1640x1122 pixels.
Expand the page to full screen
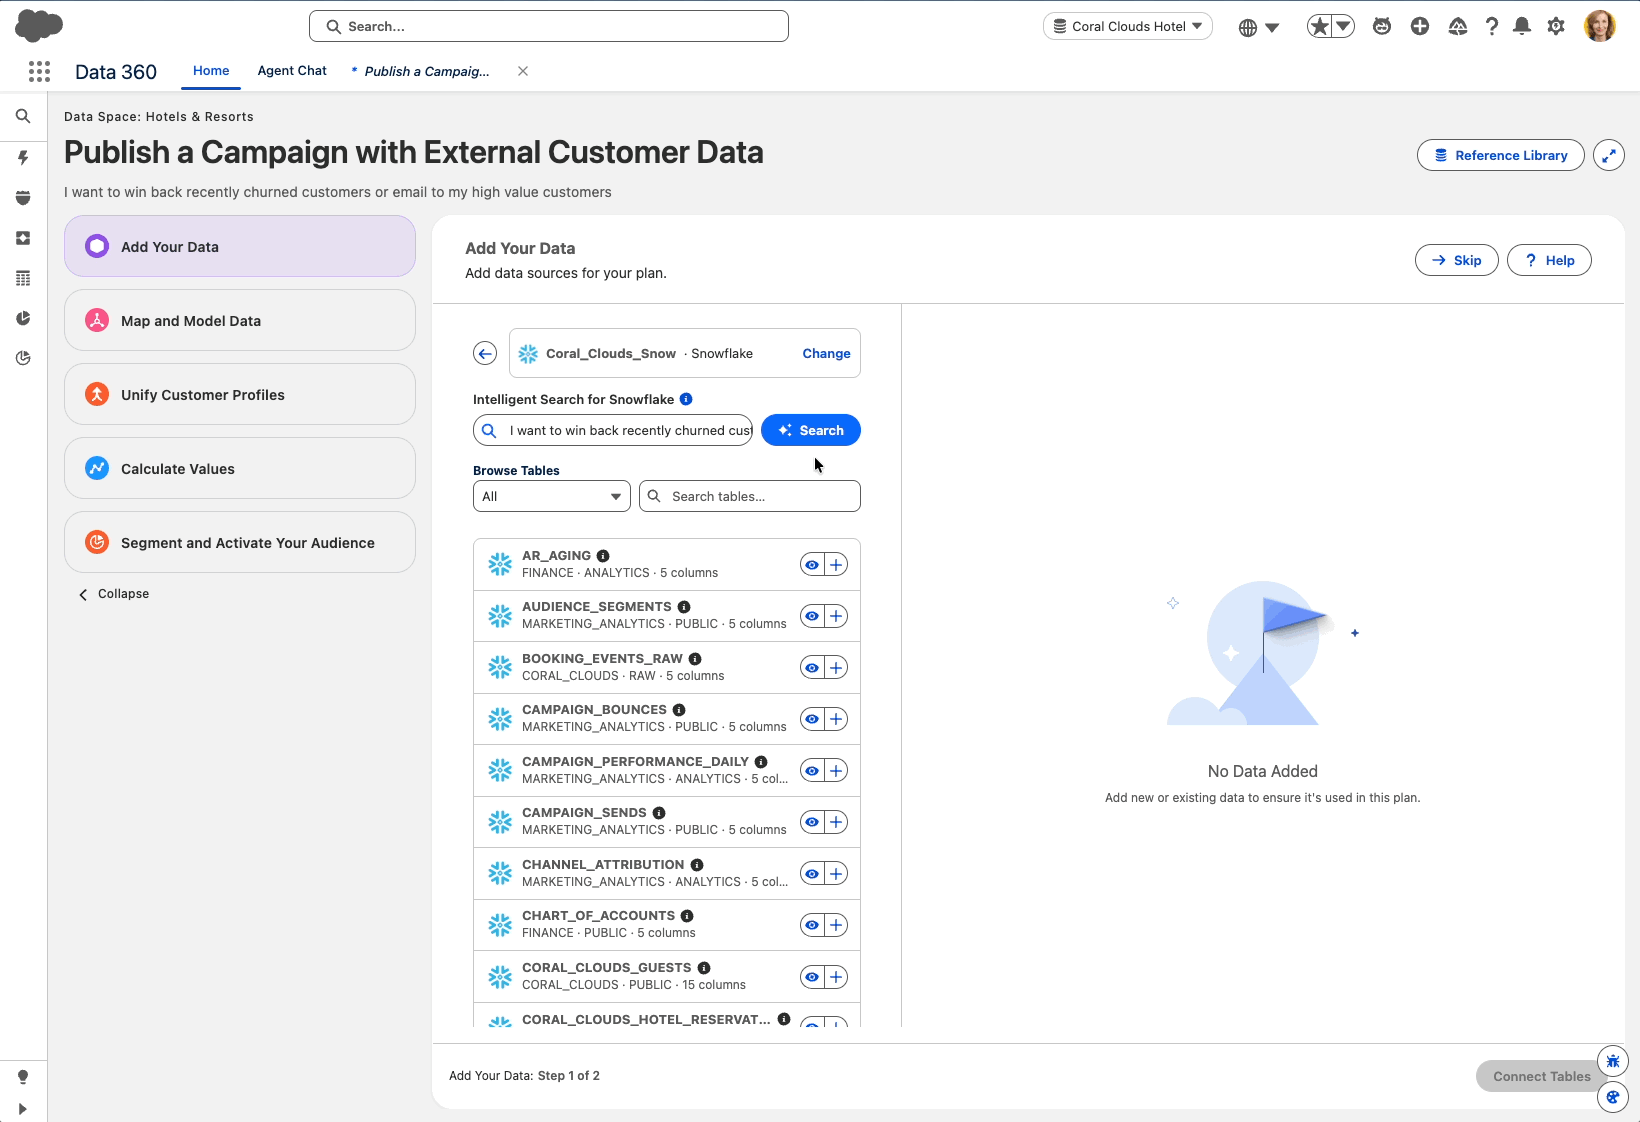point(1609,155)
